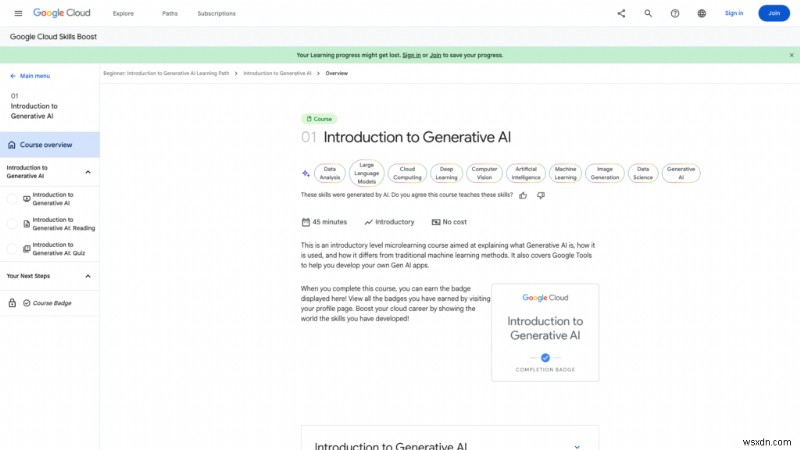The width and height of the screenshot is (800, 450).
Task: Click the document icon for Generative AI: Reading
Action: coord(27,224)
